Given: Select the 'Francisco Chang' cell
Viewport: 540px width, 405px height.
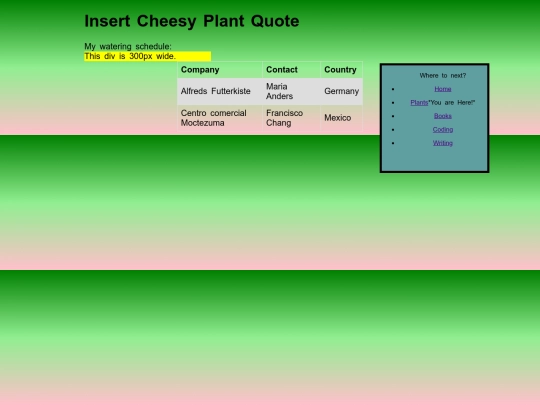Looking at the screenshot, I should (291, 118).
